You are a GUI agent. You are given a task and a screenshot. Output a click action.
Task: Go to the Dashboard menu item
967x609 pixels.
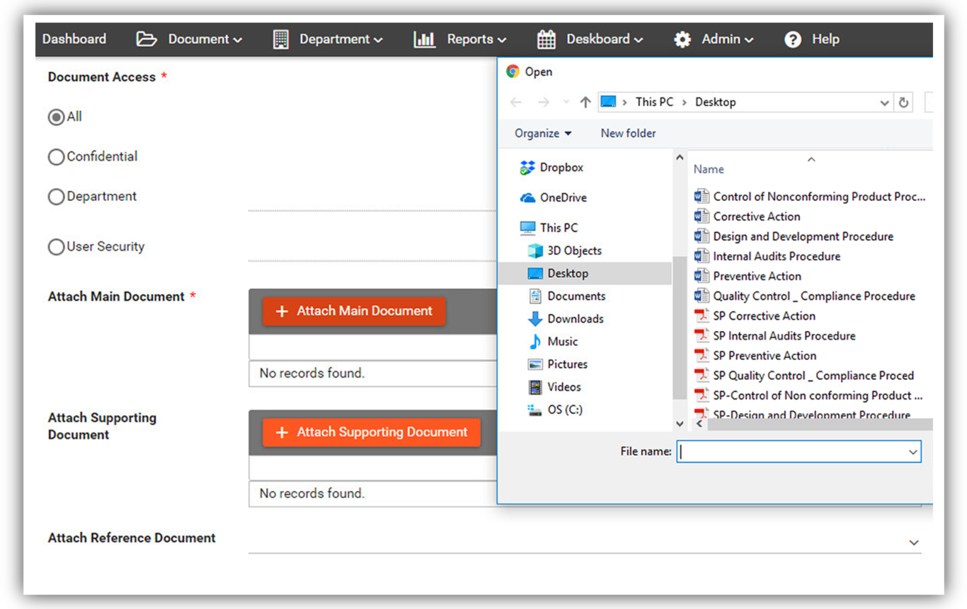tap(74, 39)
